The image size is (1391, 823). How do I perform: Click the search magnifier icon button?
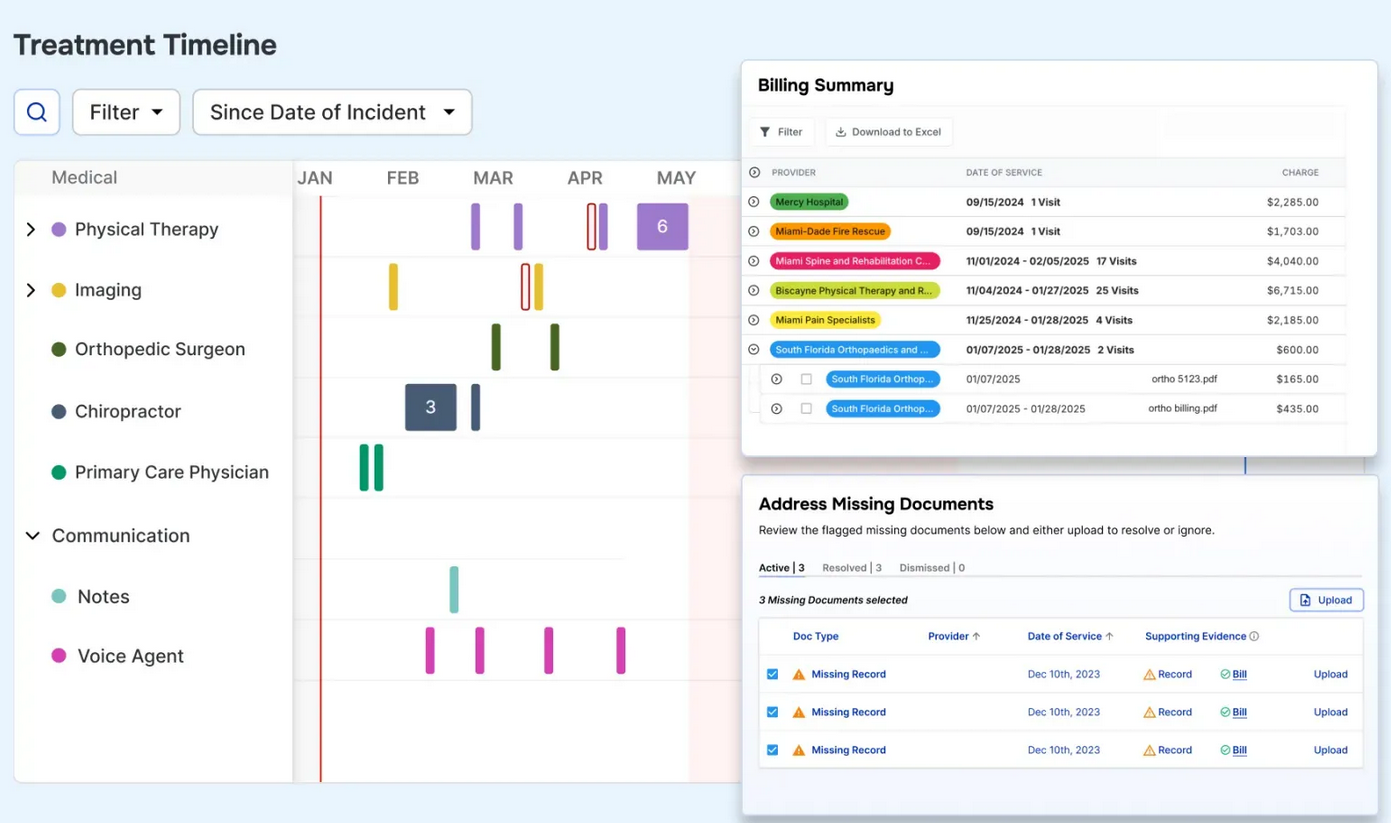tap(37, 112)
